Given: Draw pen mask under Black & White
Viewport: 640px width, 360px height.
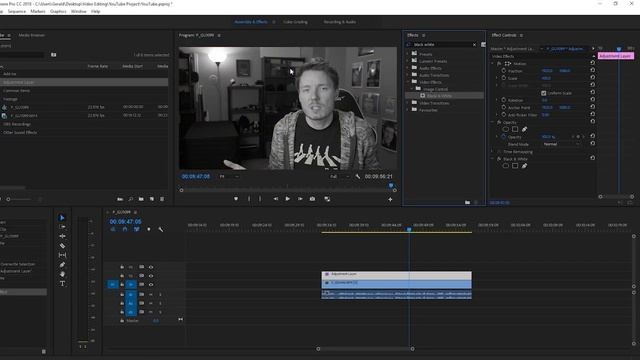Looking at the screenshot, I should [524, 166].
